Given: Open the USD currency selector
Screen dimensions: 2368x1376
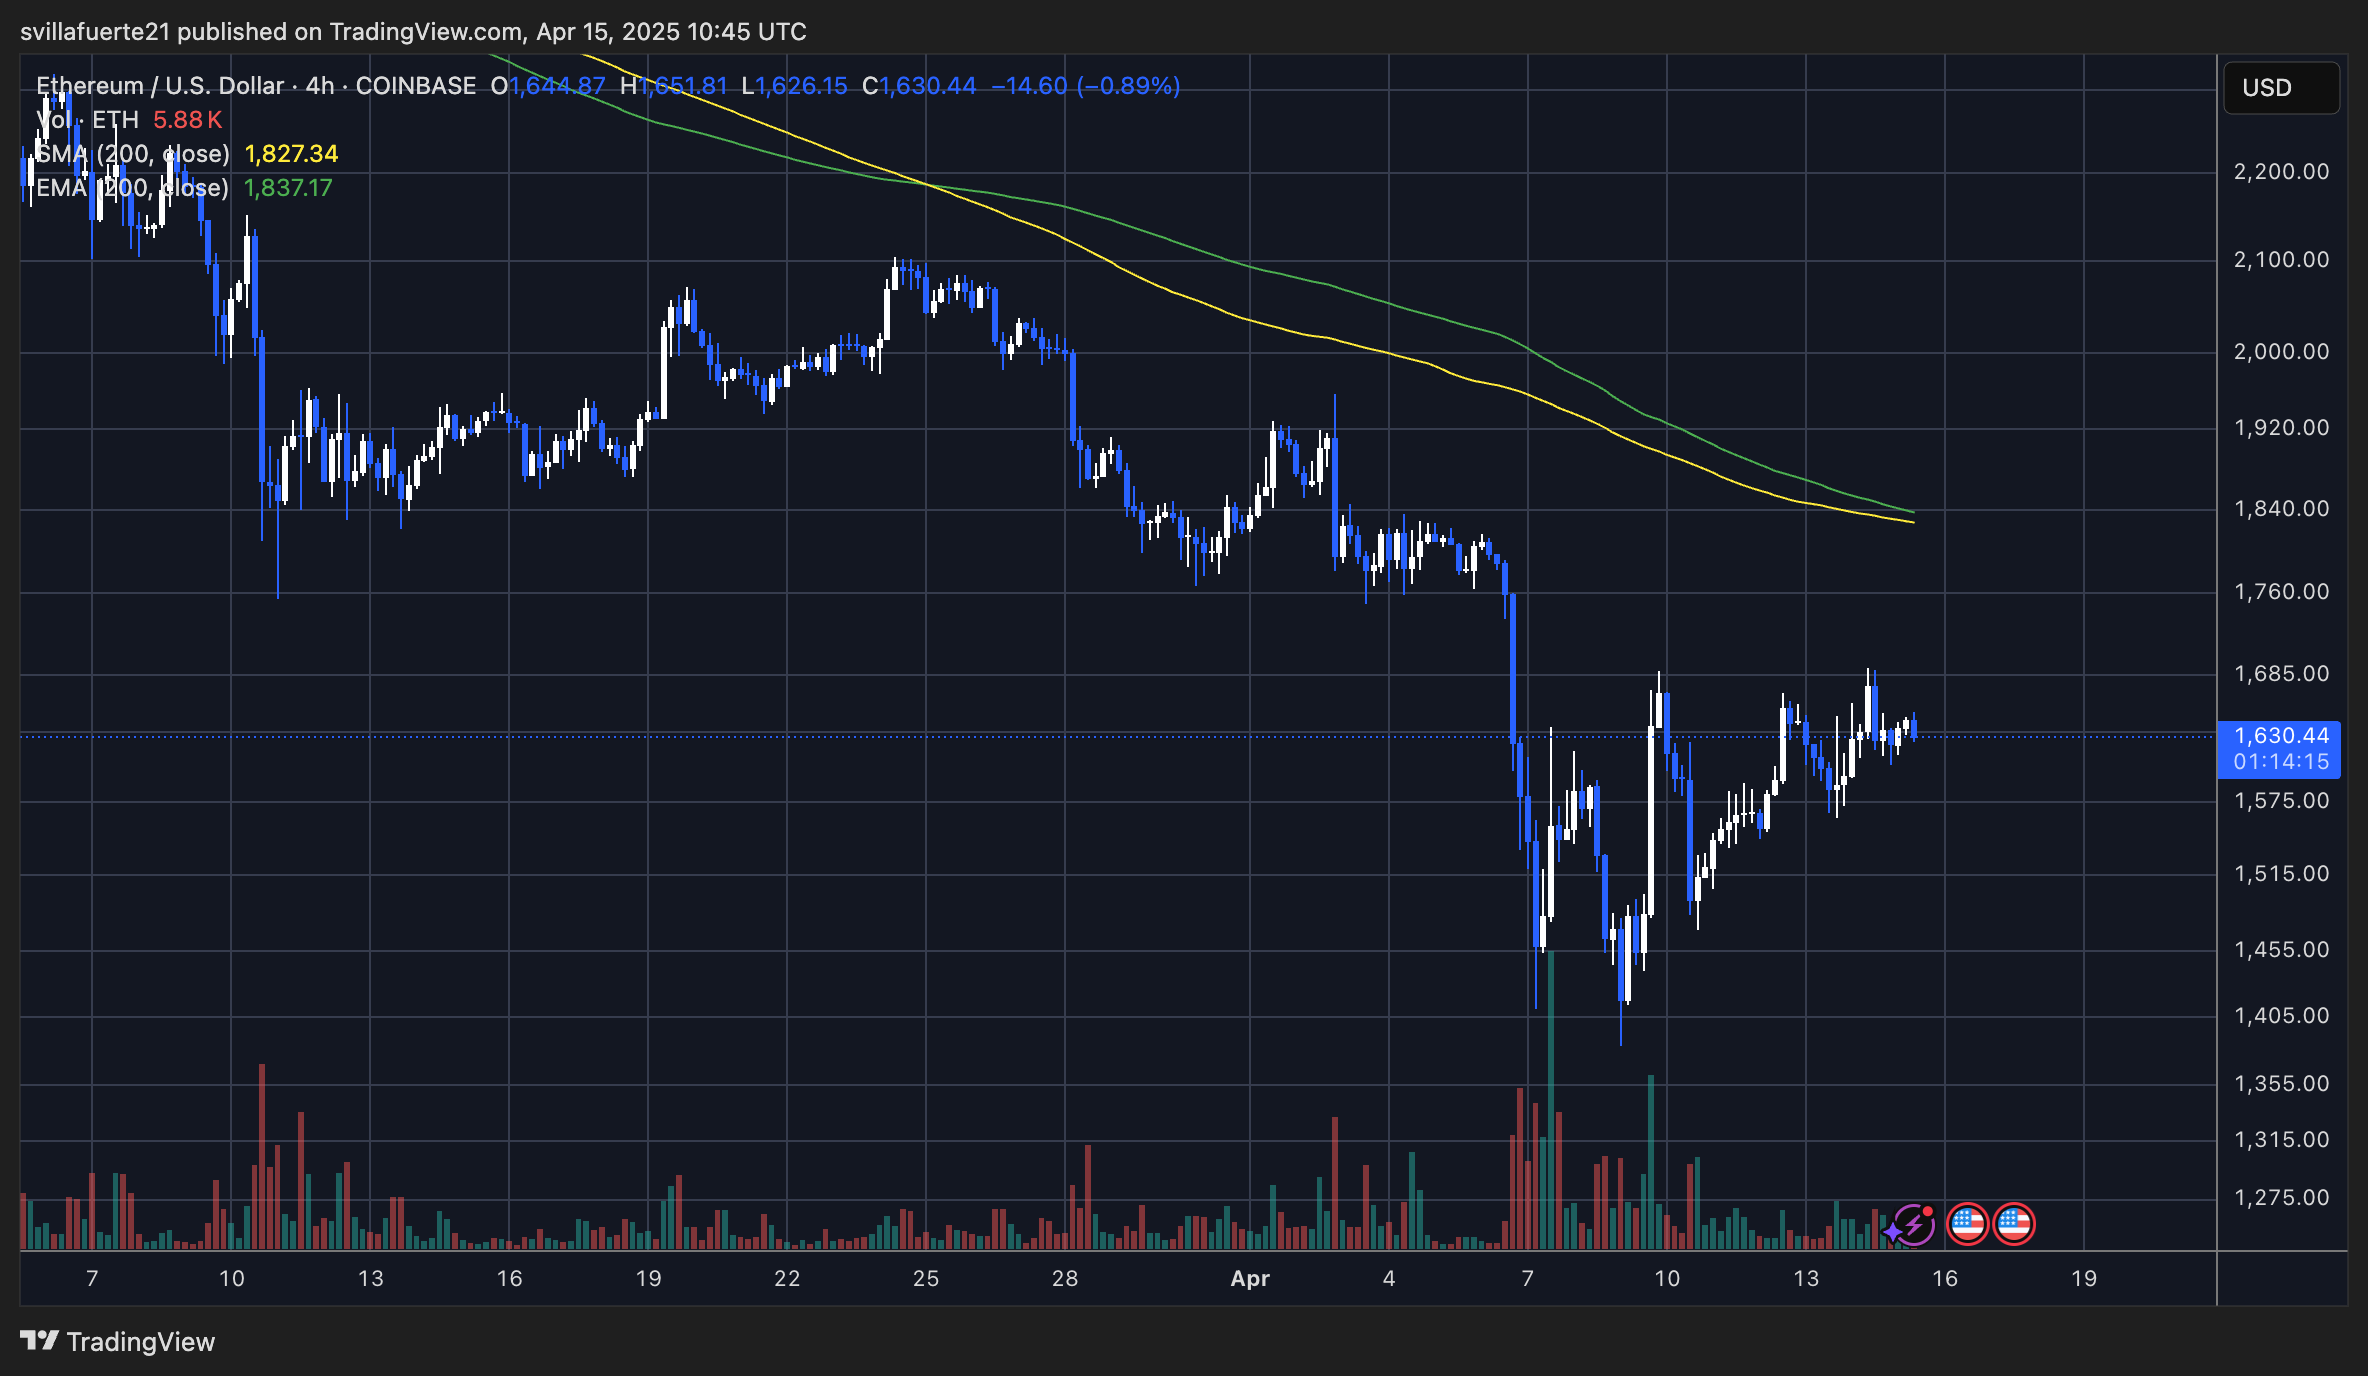Looking at the screenshot, I should (2281, 88).
